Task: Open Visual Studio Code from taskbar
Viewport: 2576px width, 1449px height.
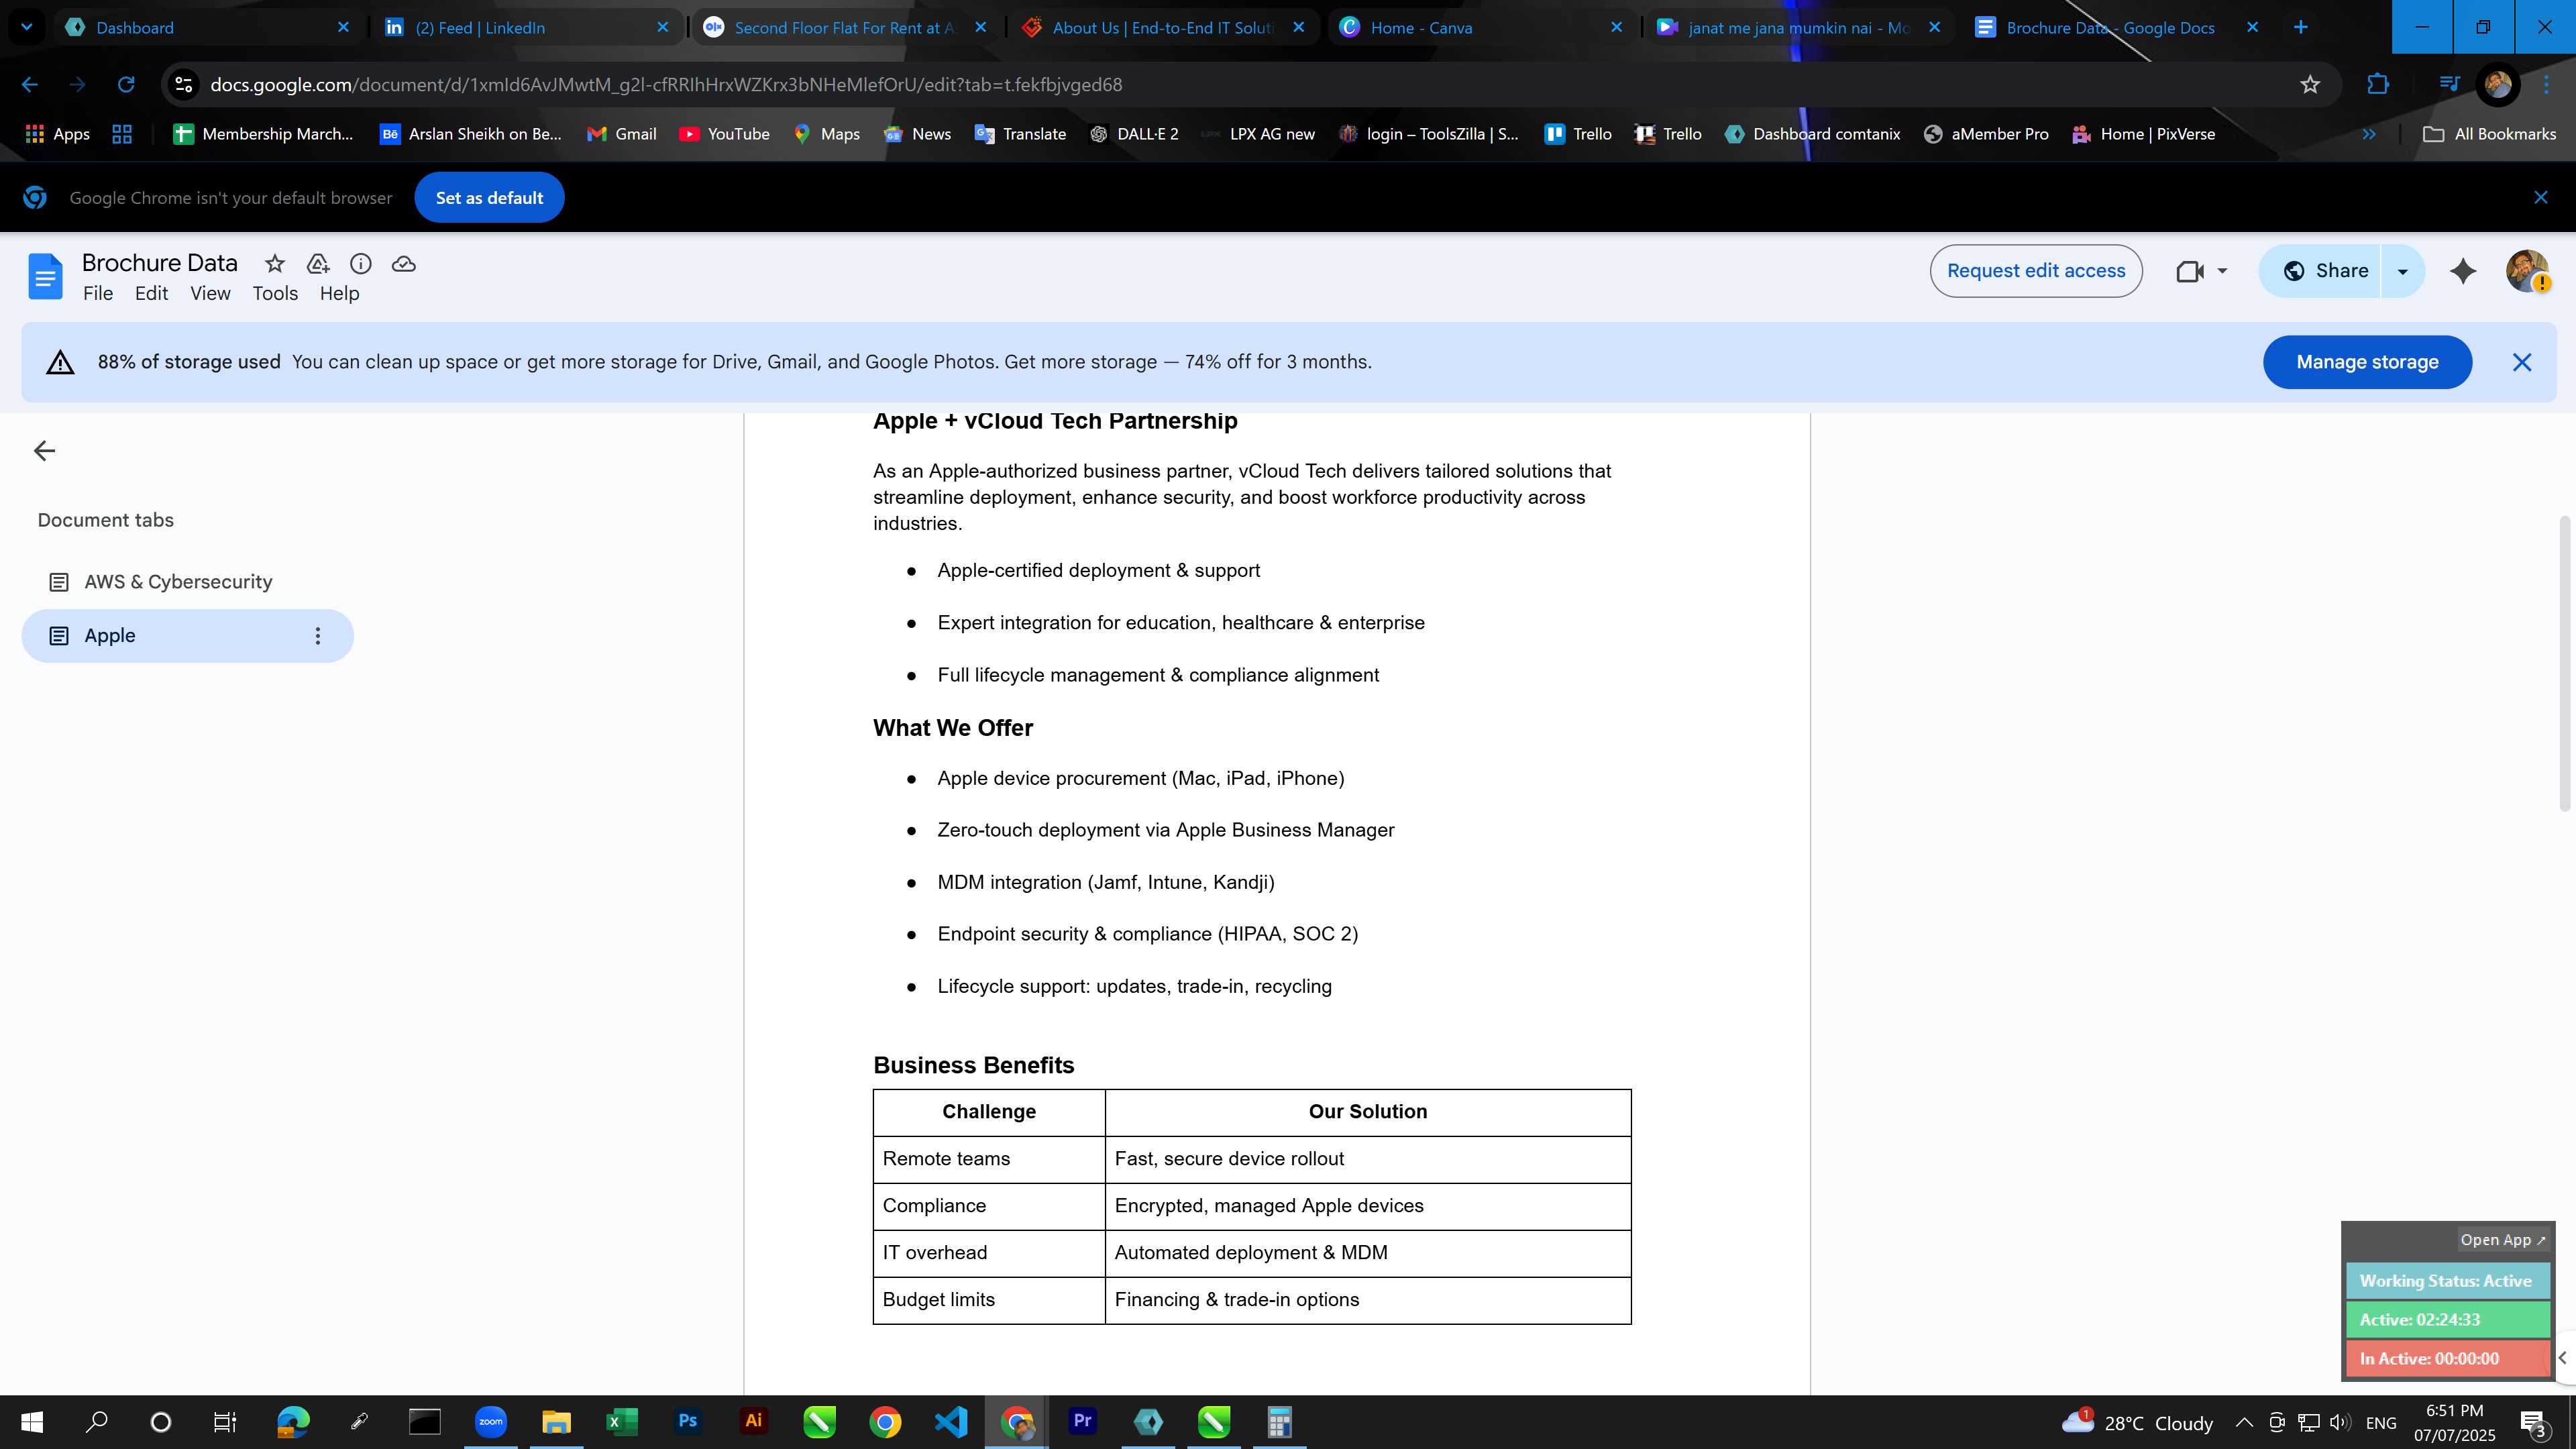Action: [x=951, y=1422]
